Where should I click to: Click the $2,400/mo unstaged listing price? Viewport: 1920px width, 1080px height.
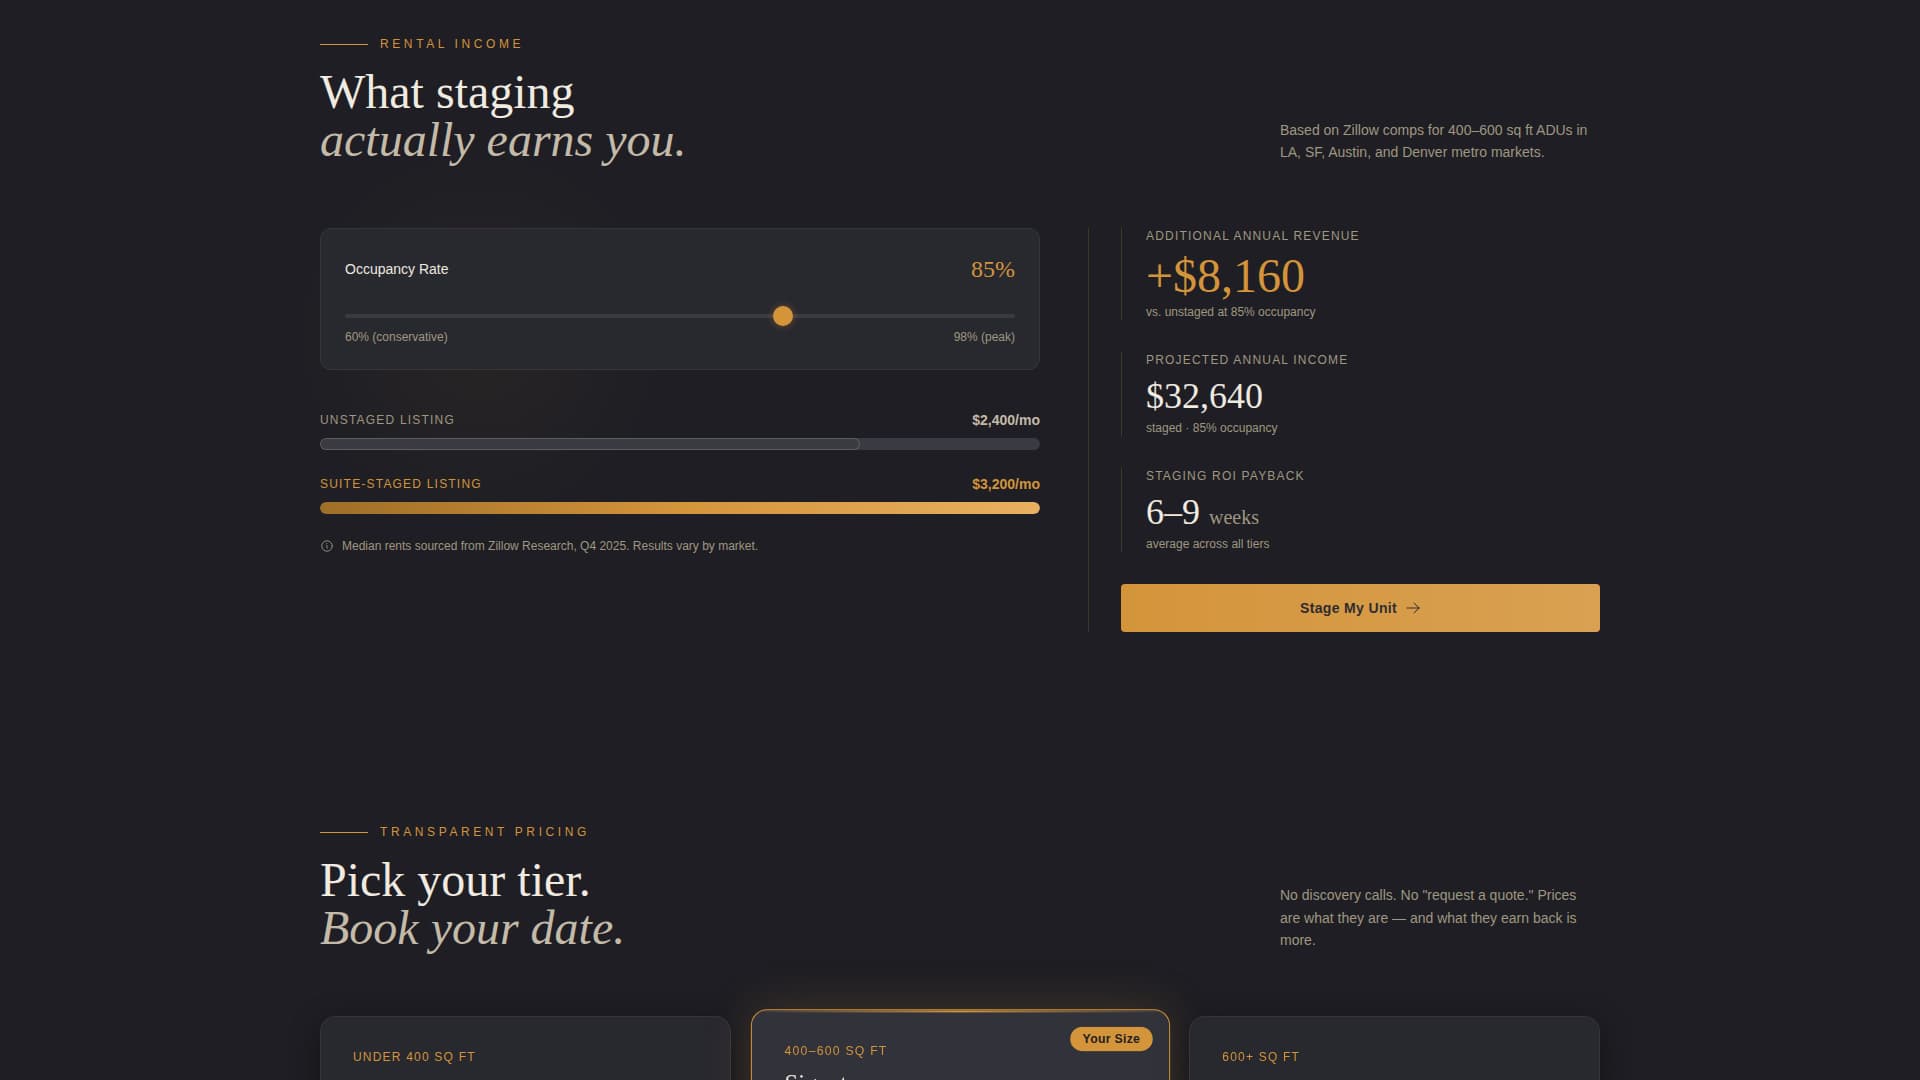click(1005, 420)
